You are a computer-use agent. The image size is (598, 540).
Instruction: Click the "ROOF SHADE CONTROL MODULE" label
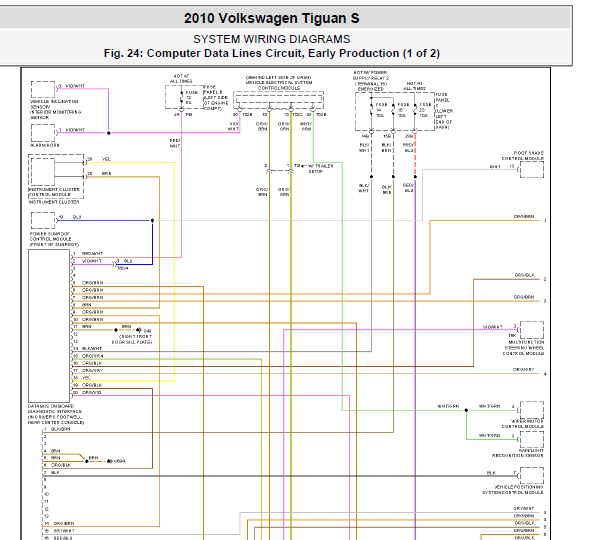coord(523,156)
